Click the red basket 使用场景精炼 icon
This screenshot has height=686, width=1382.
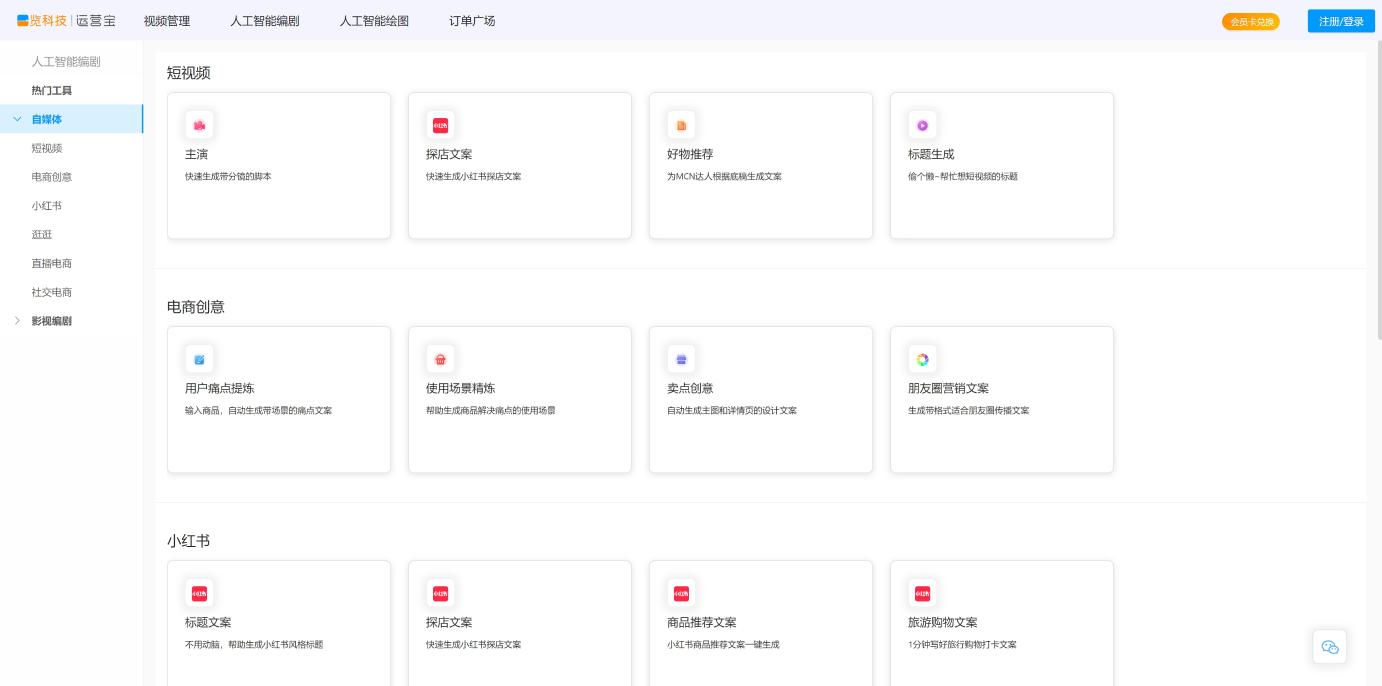[440, 359]
